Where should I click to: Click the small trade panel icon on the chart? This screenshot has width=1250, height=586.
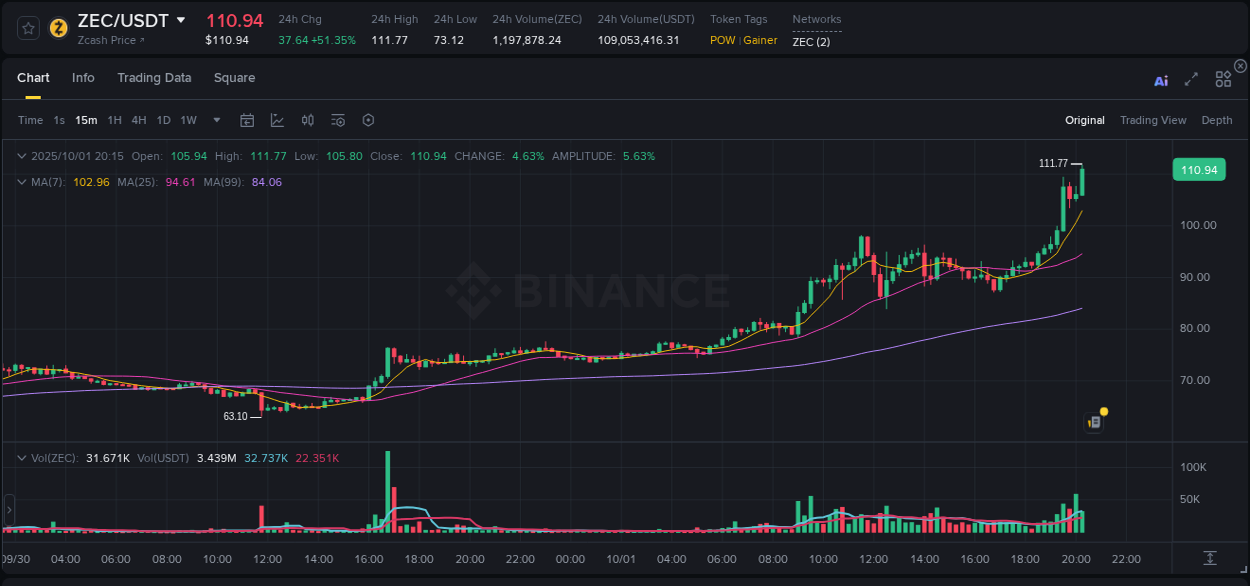click(x=1092, y=421)
